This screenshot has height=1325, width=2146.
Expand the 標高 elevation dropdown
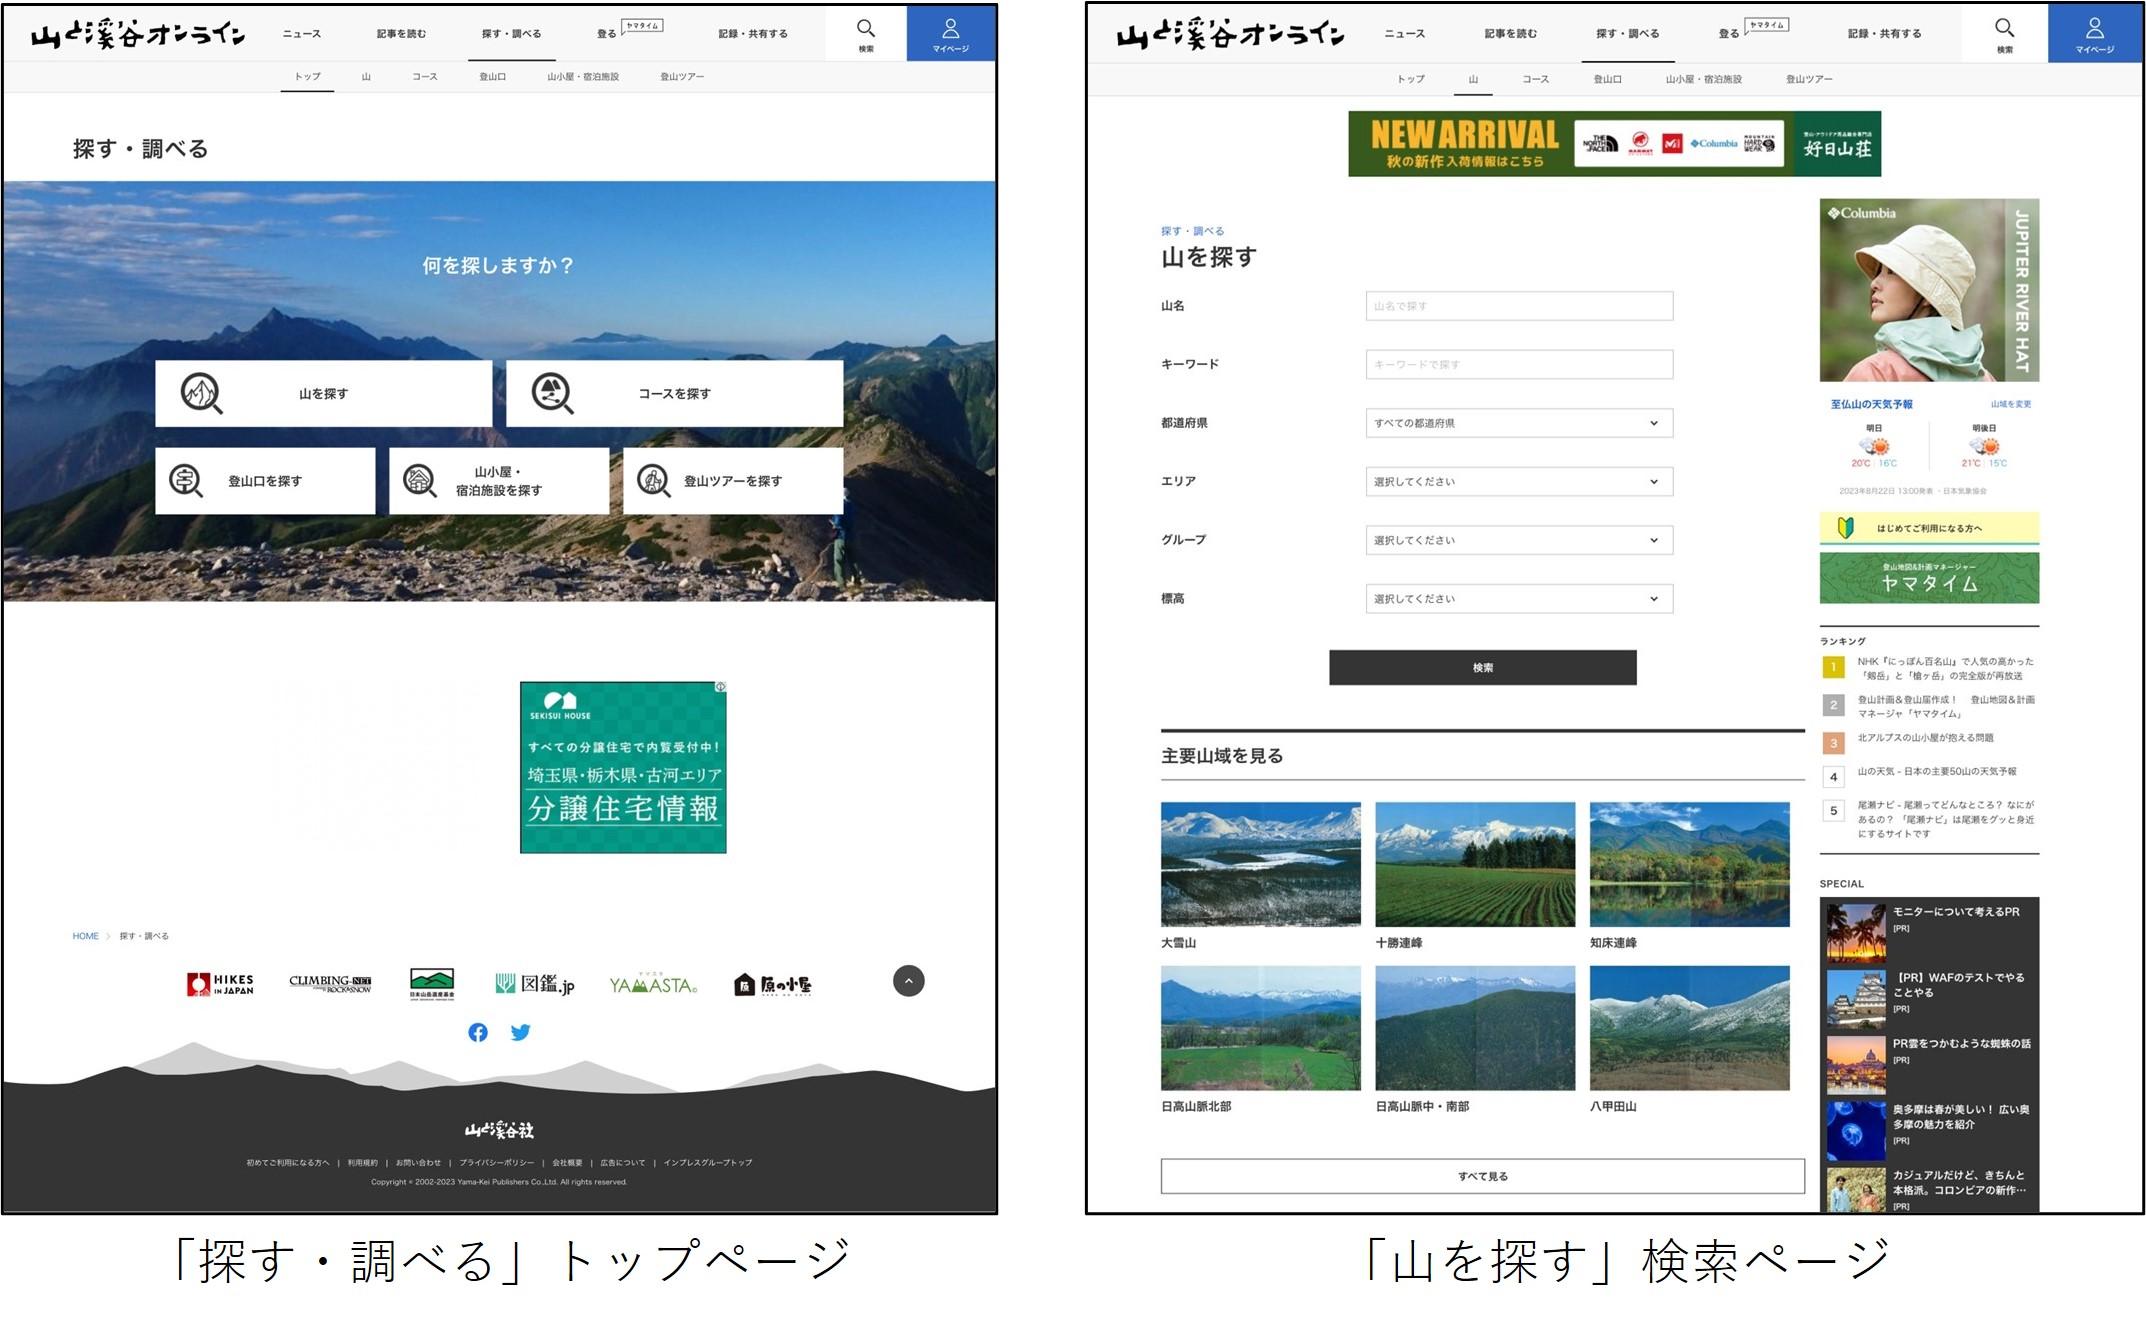click(x=1518, y=599)
